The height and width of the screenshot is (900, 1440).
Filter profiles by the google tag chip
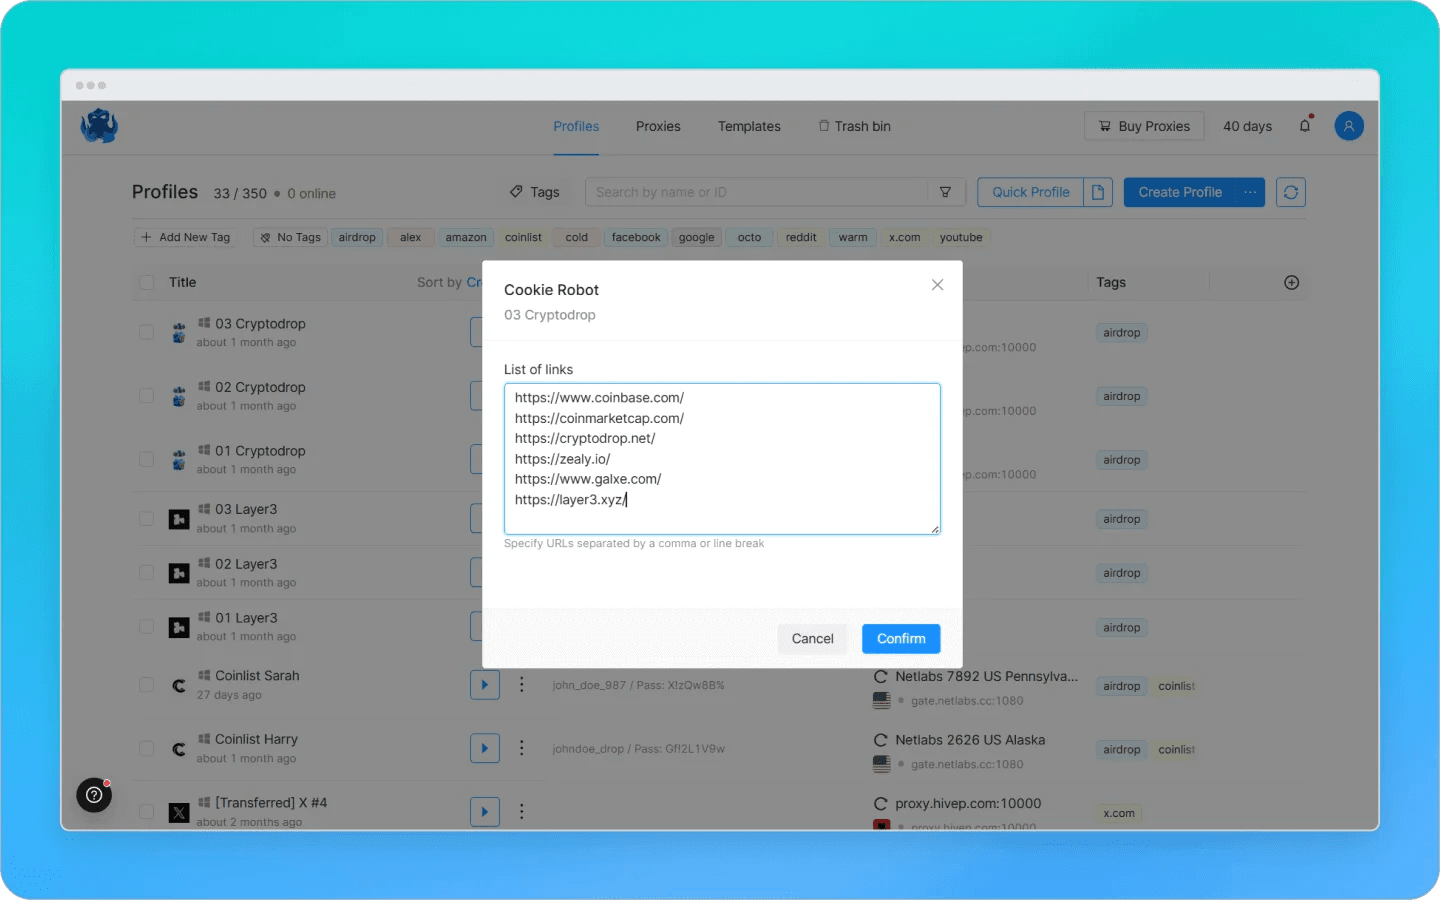tap(696, 238)
